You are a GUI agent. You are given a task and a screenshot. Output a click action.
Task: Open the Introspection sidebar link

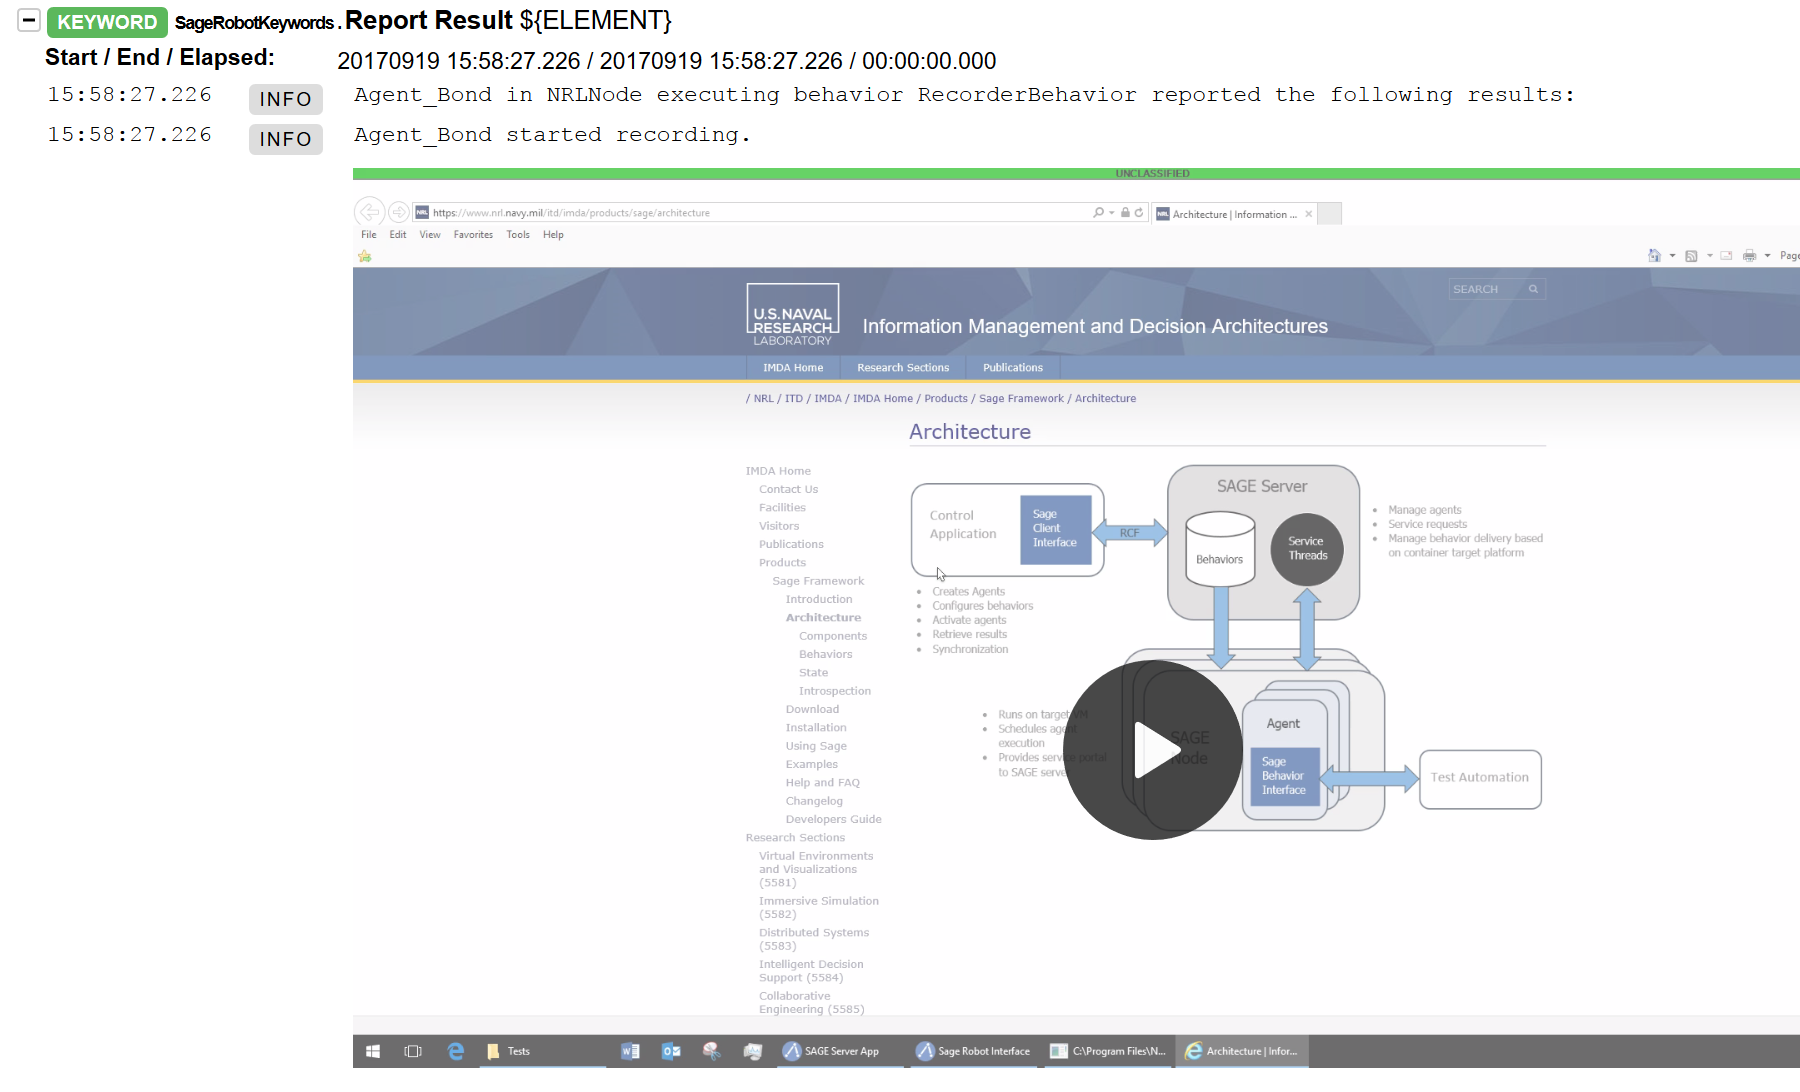tap(835, 691)
